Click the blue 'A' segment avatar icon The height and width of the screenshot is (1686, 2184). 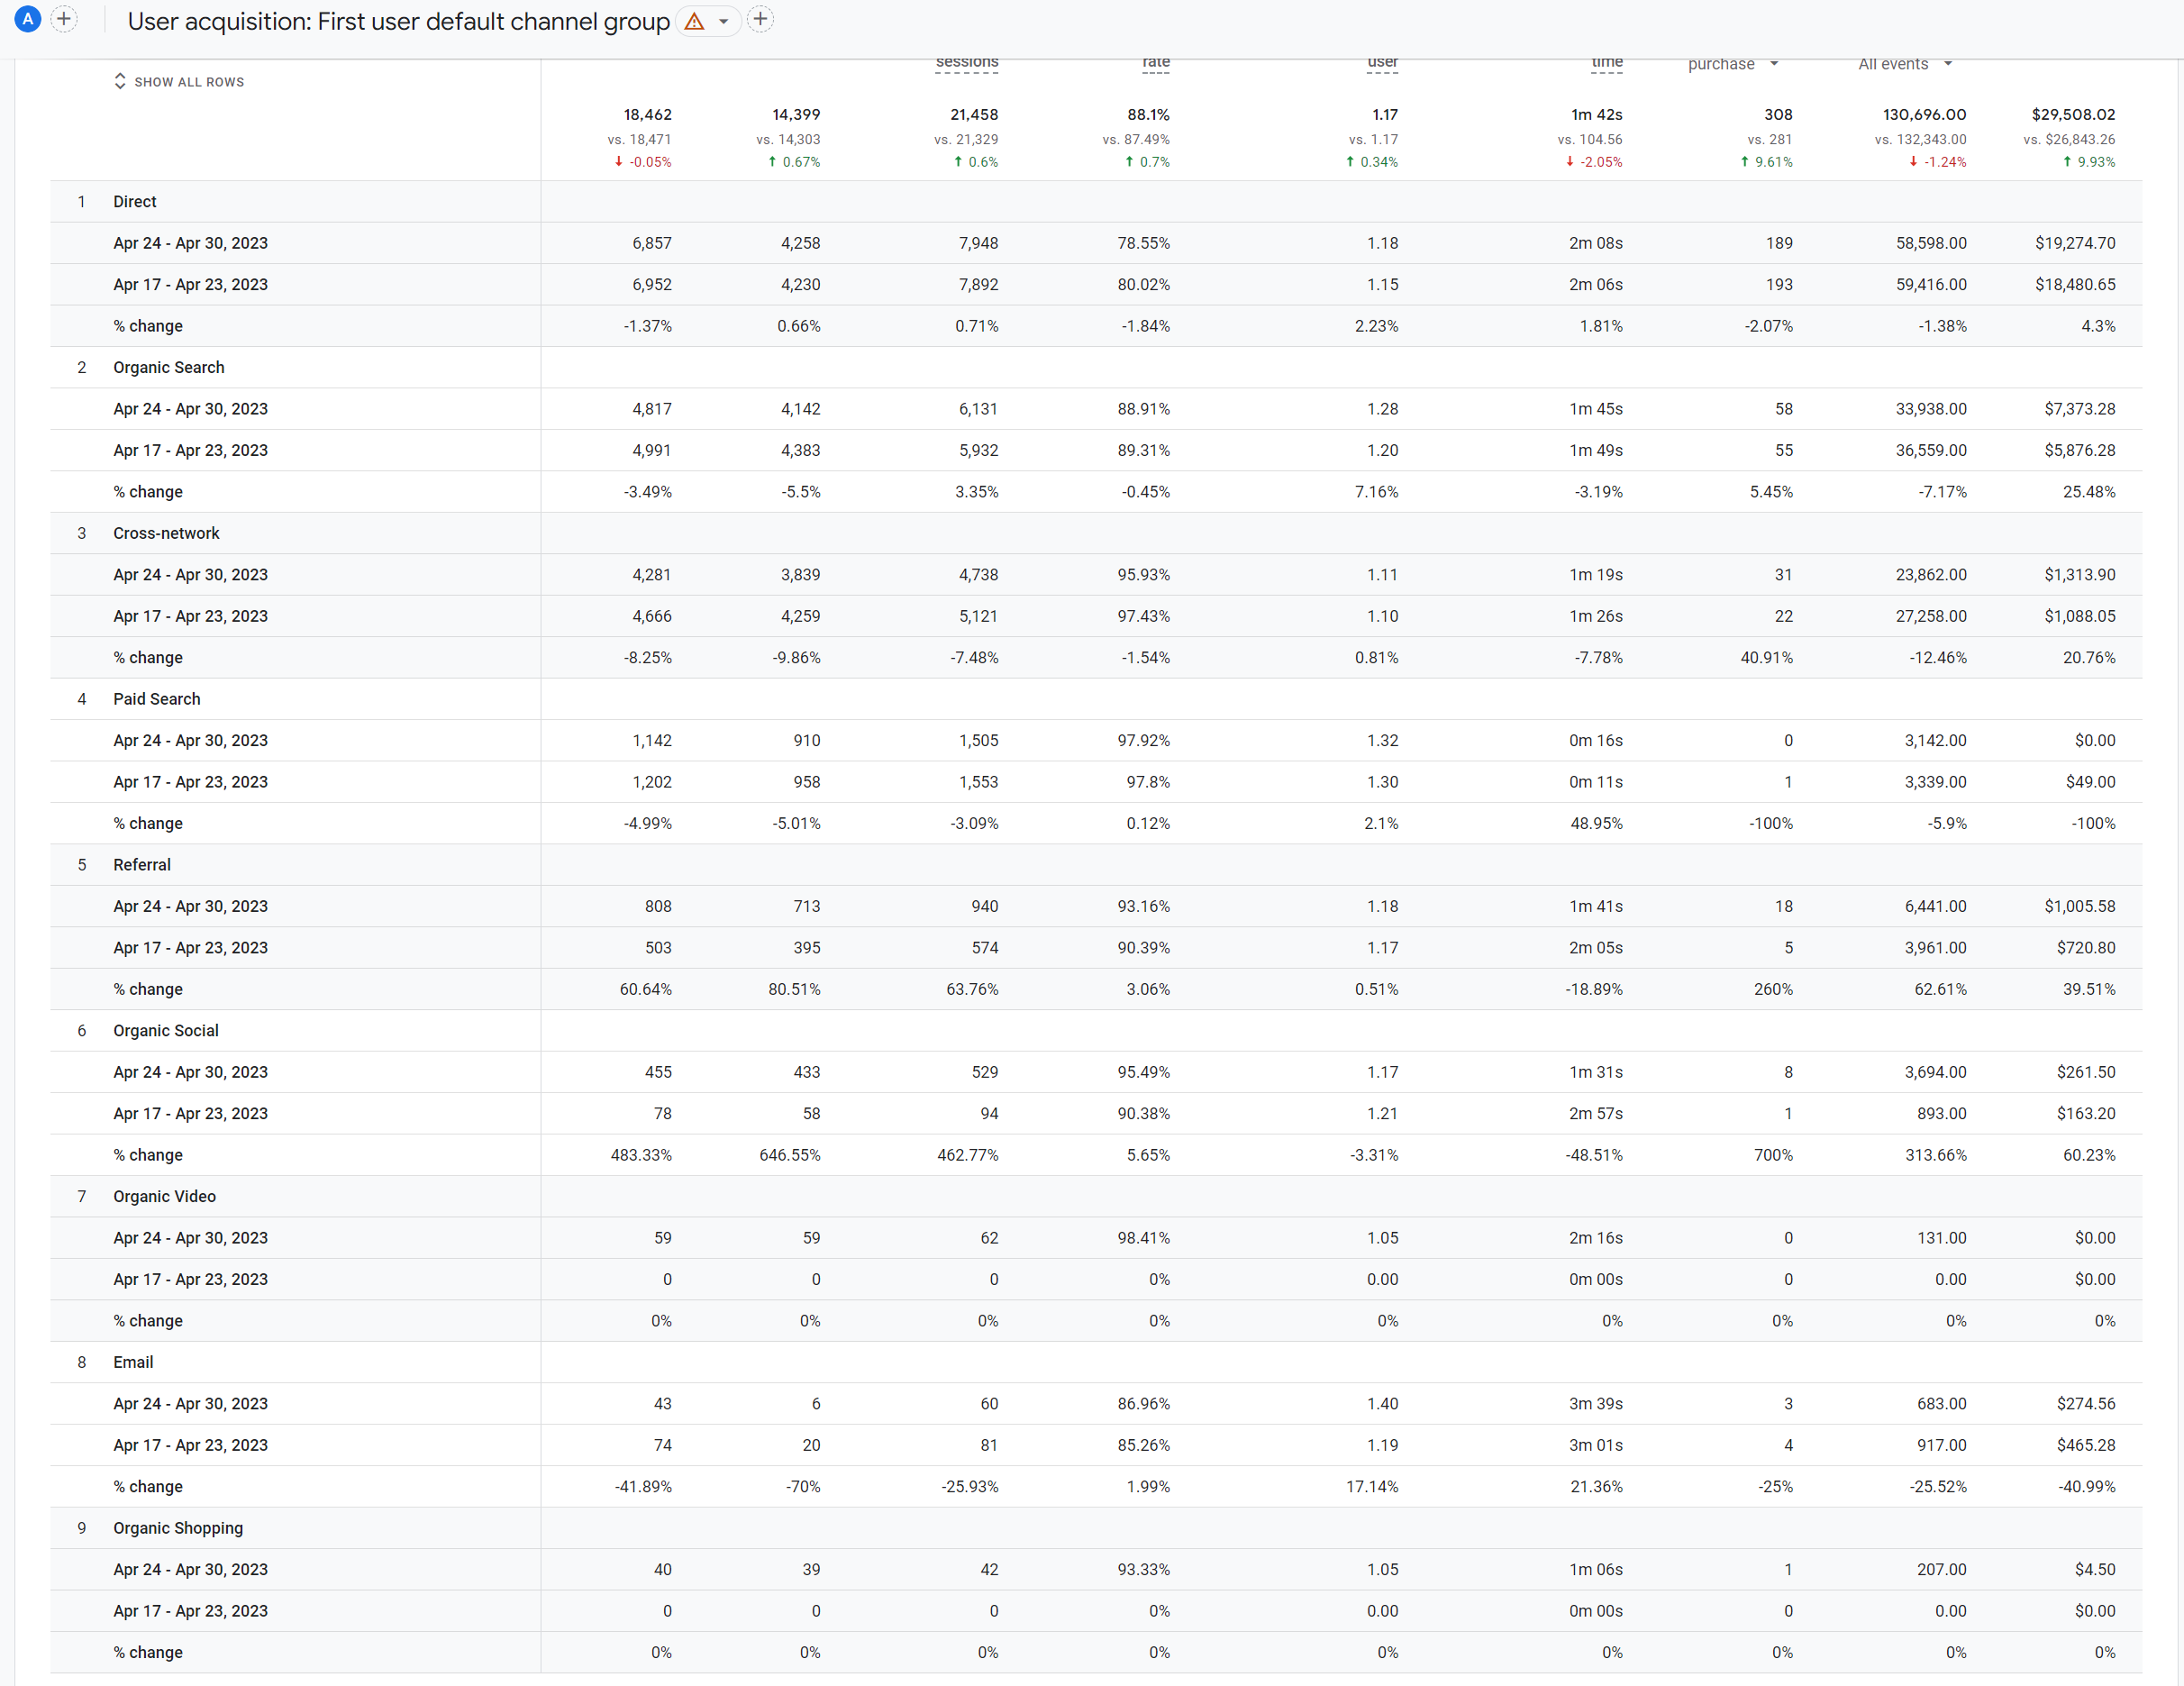[x=28, y=19]
